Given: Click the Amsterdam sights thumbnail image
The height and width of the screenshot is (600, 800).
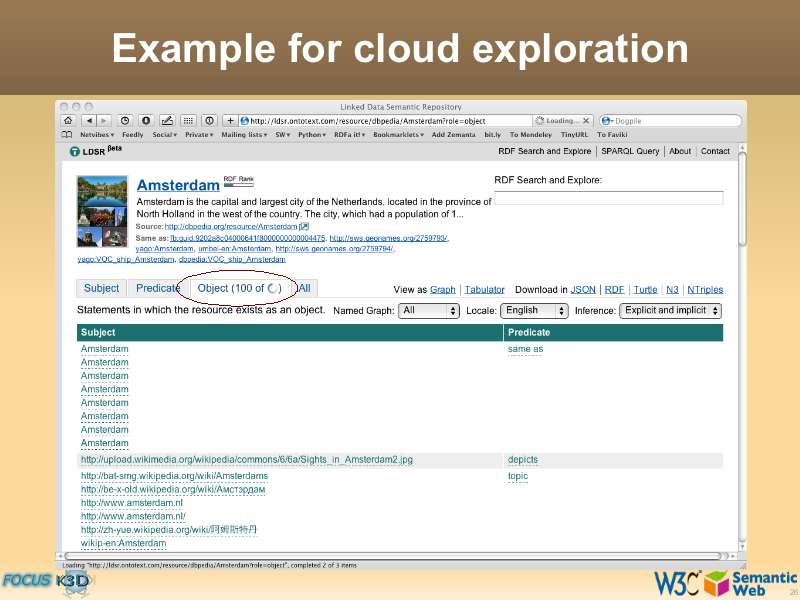Looking at the screenshot, I should tap(102, 211).
